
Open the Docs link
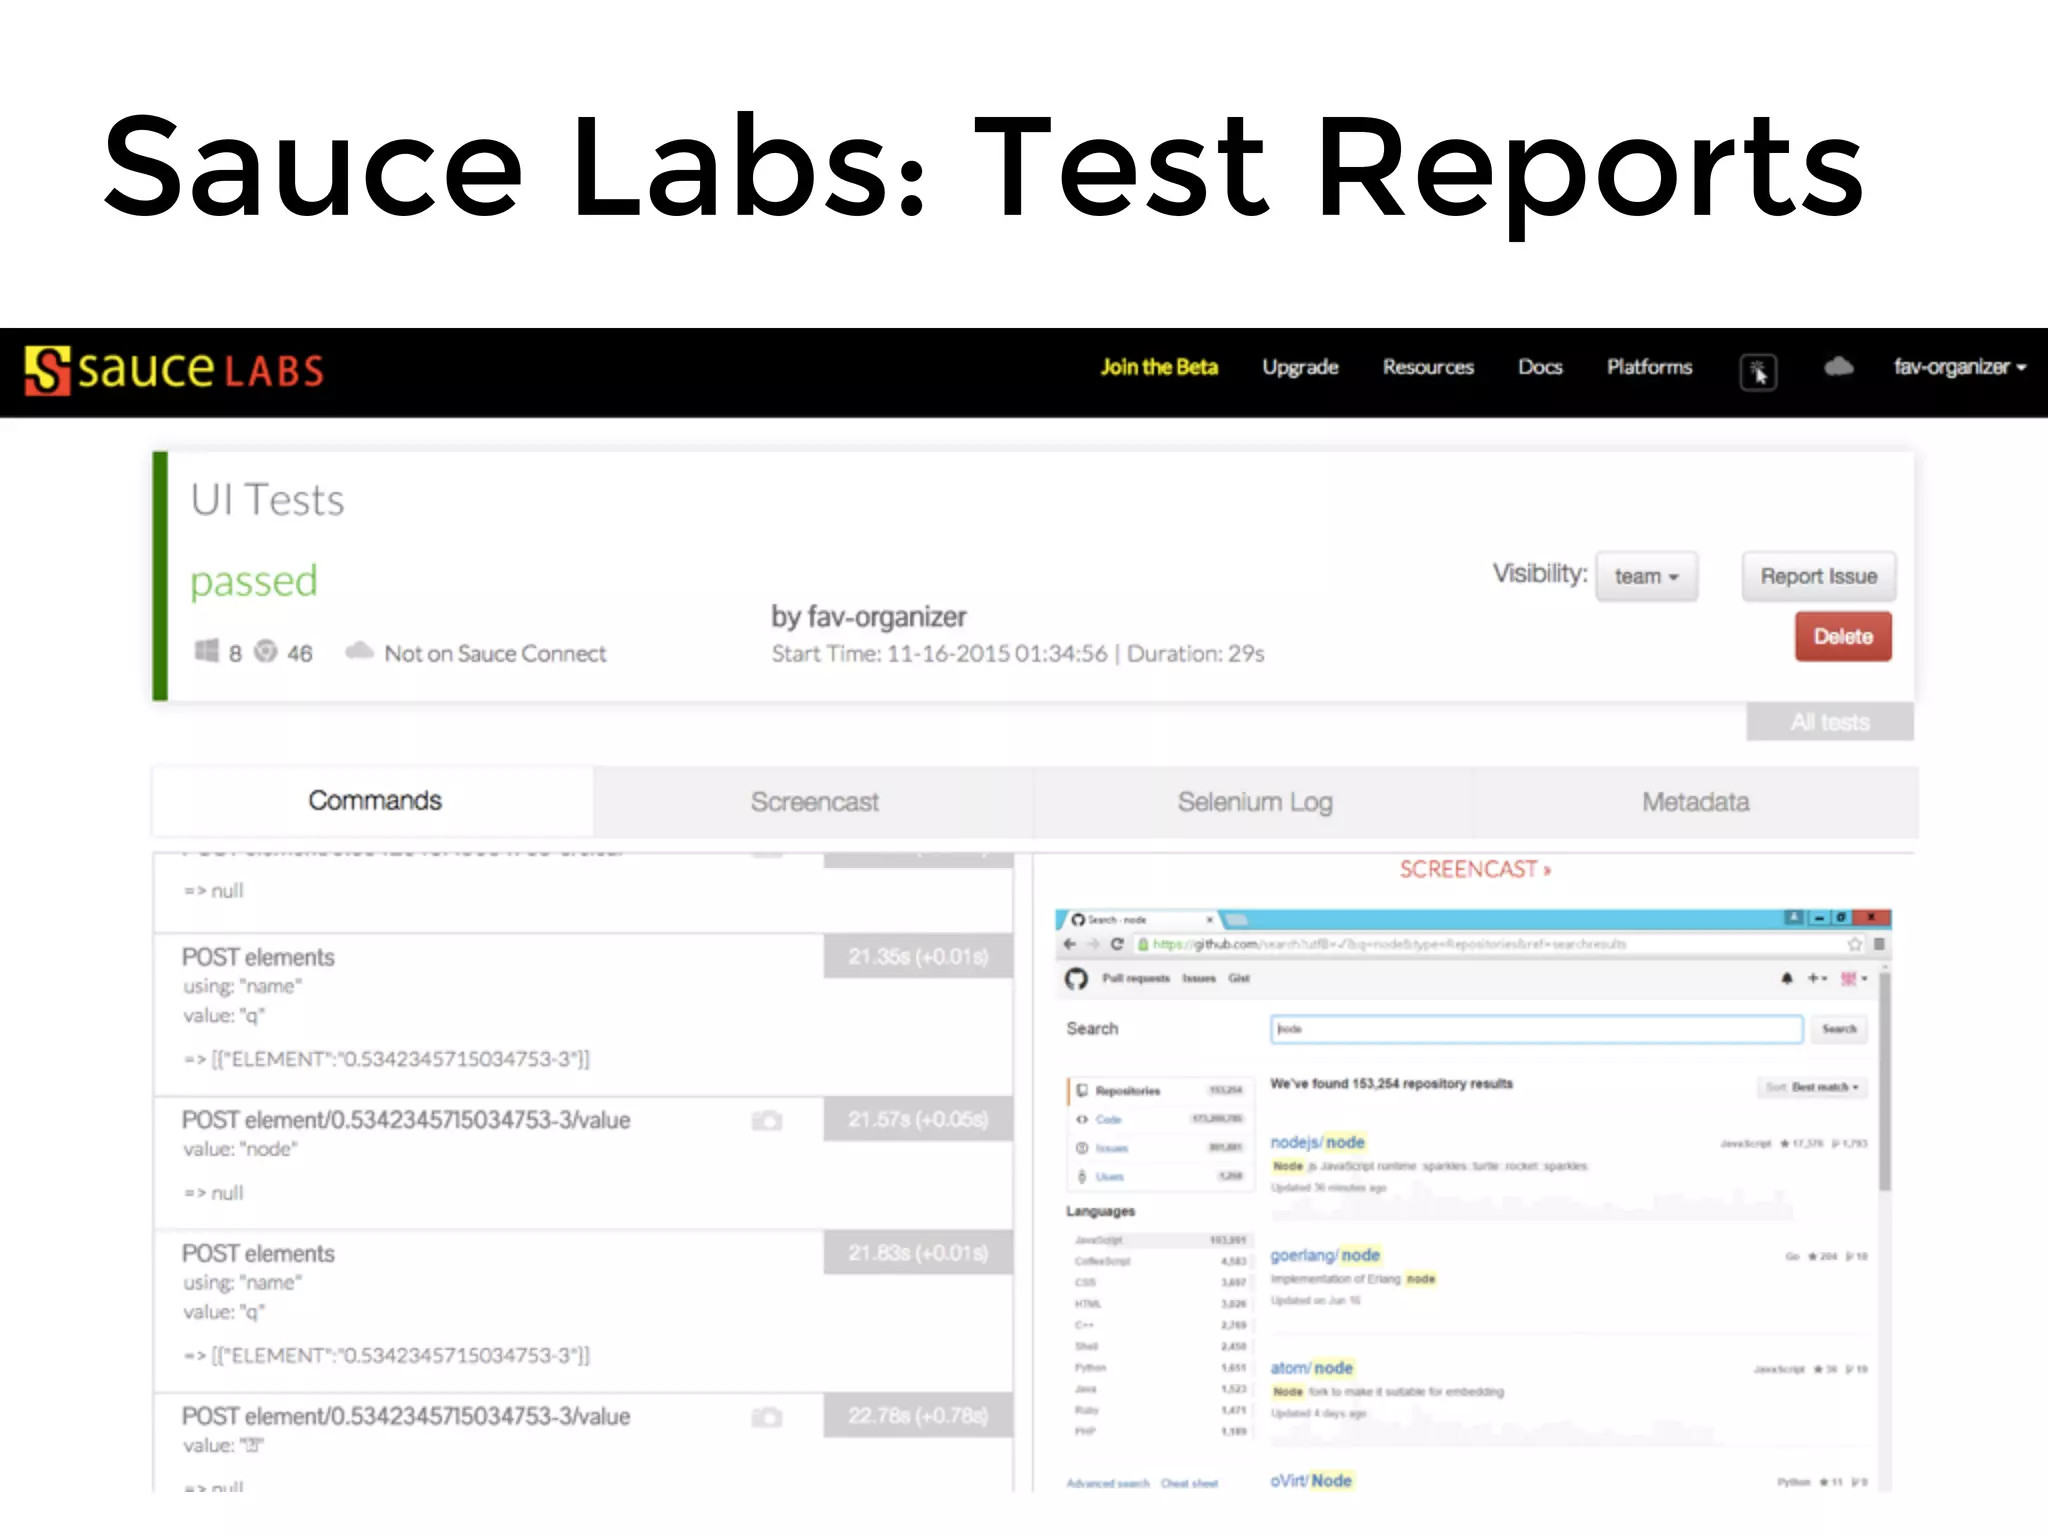click(1540, 367)
